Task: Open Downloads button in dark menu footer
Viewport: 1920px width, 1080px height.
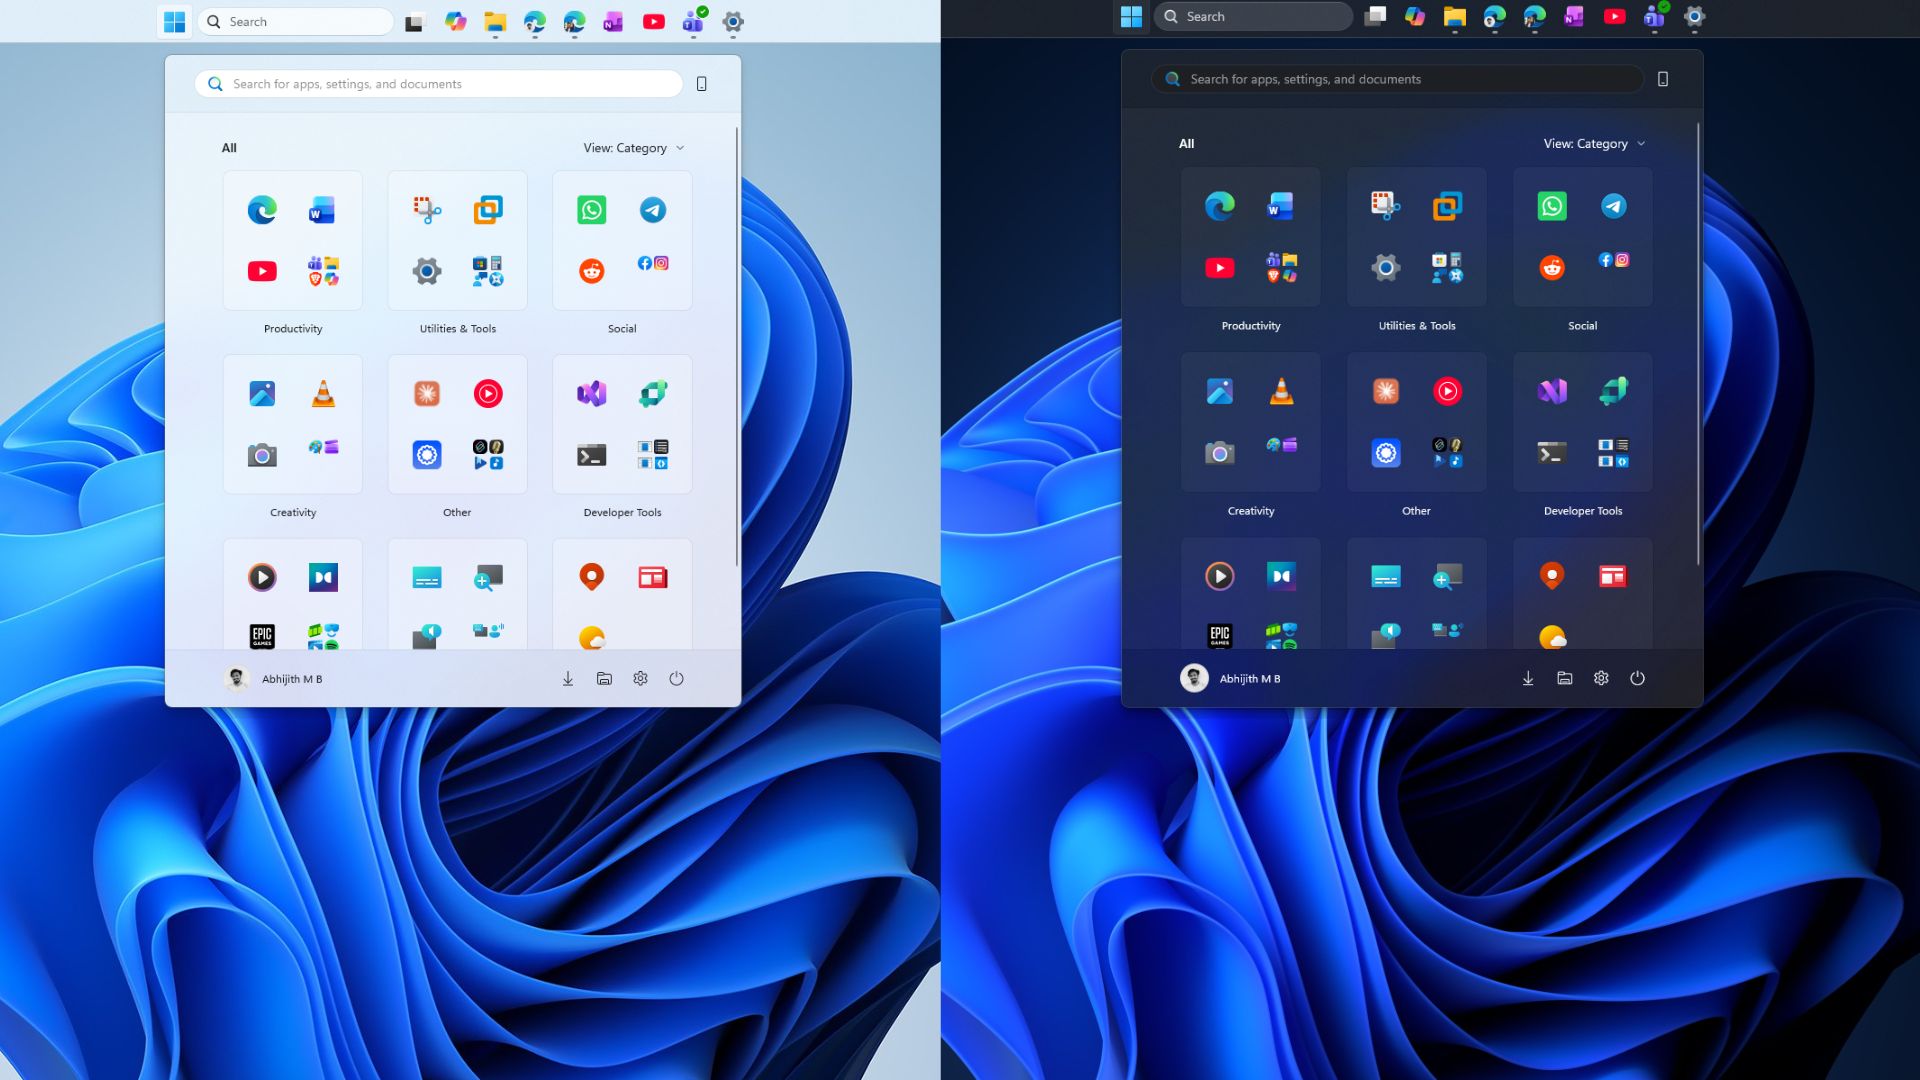Action: coord(1528,678)
